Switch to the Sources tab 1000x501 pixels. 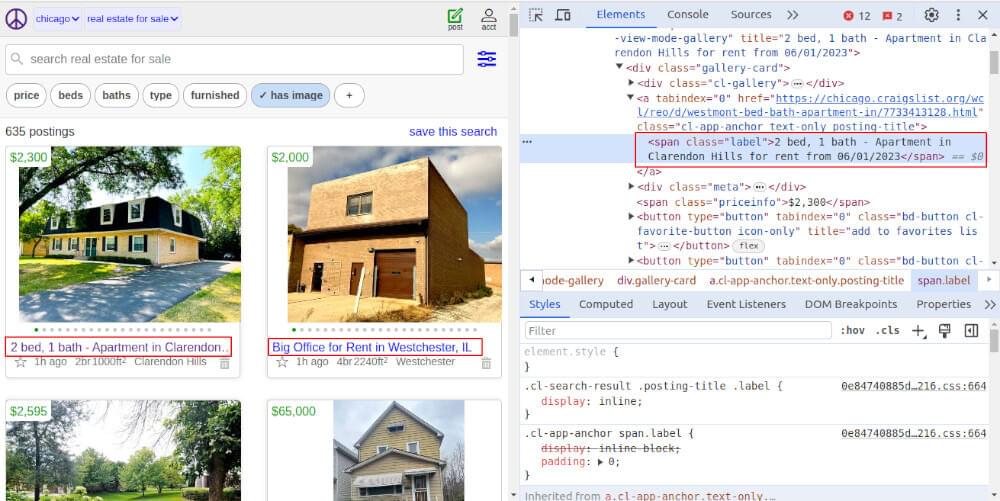(x=751, y=15)
